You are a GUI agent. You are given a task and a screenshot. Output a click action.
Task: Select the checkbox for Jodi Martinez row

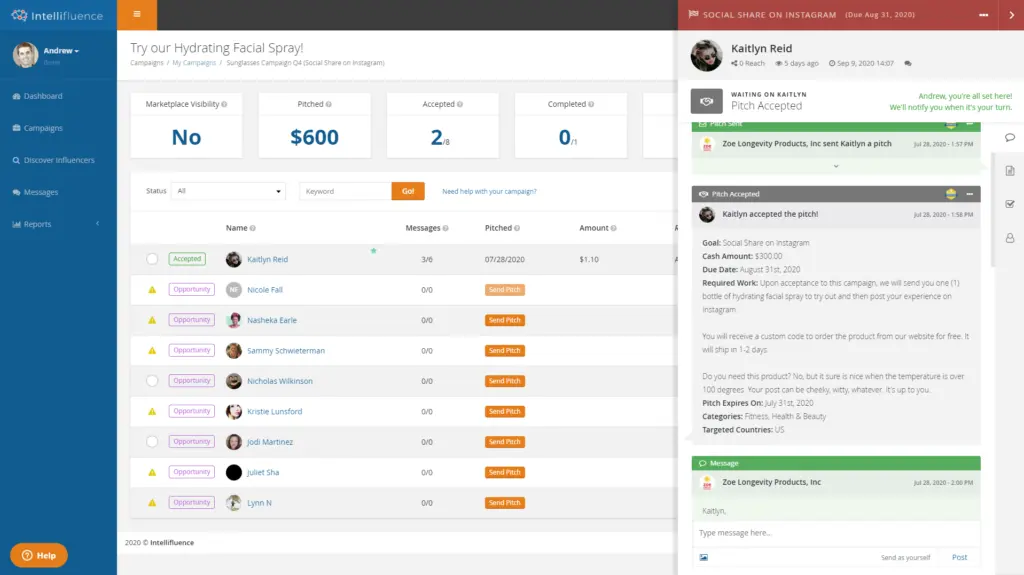(x=152, y=442)
